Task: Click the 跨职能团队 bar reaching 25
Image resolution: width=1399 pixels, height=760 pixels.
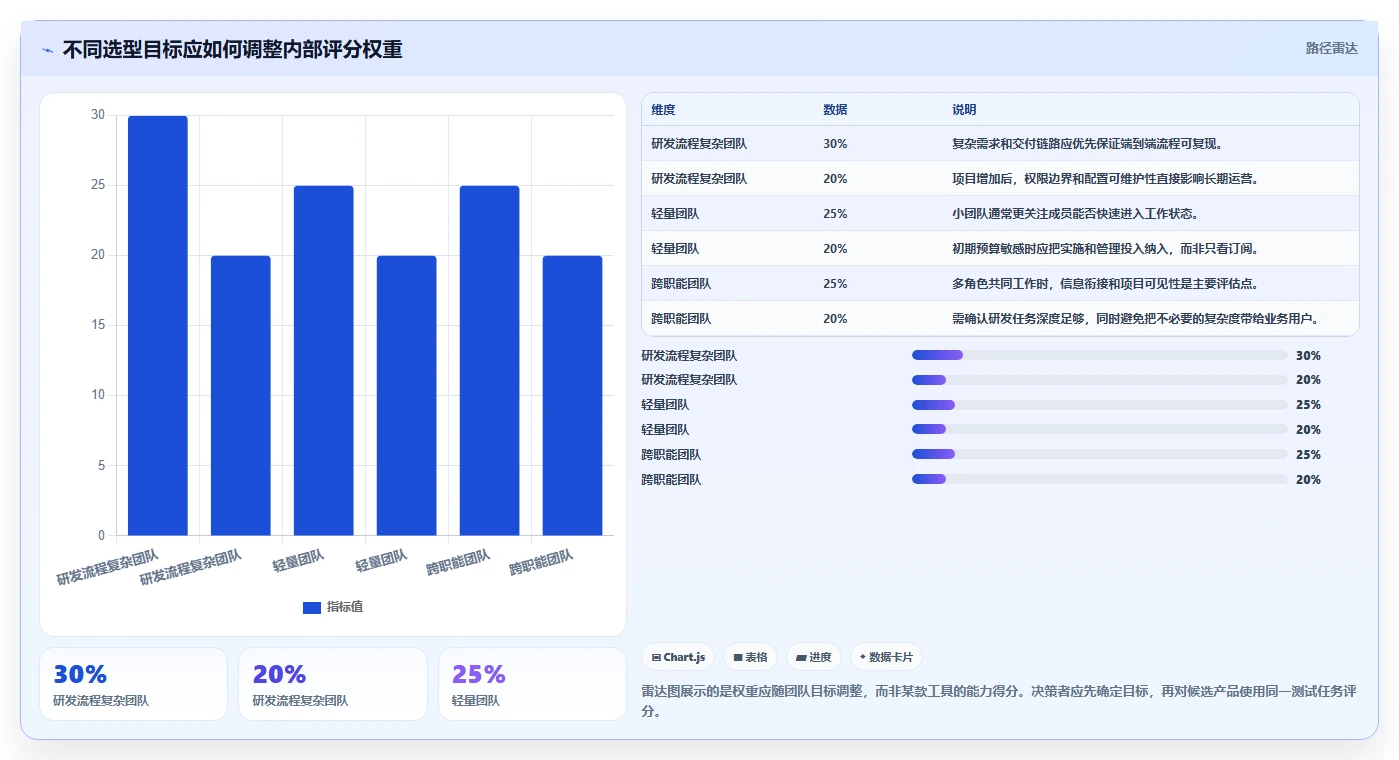Action: pyautogui.click(x=490, y=360)
